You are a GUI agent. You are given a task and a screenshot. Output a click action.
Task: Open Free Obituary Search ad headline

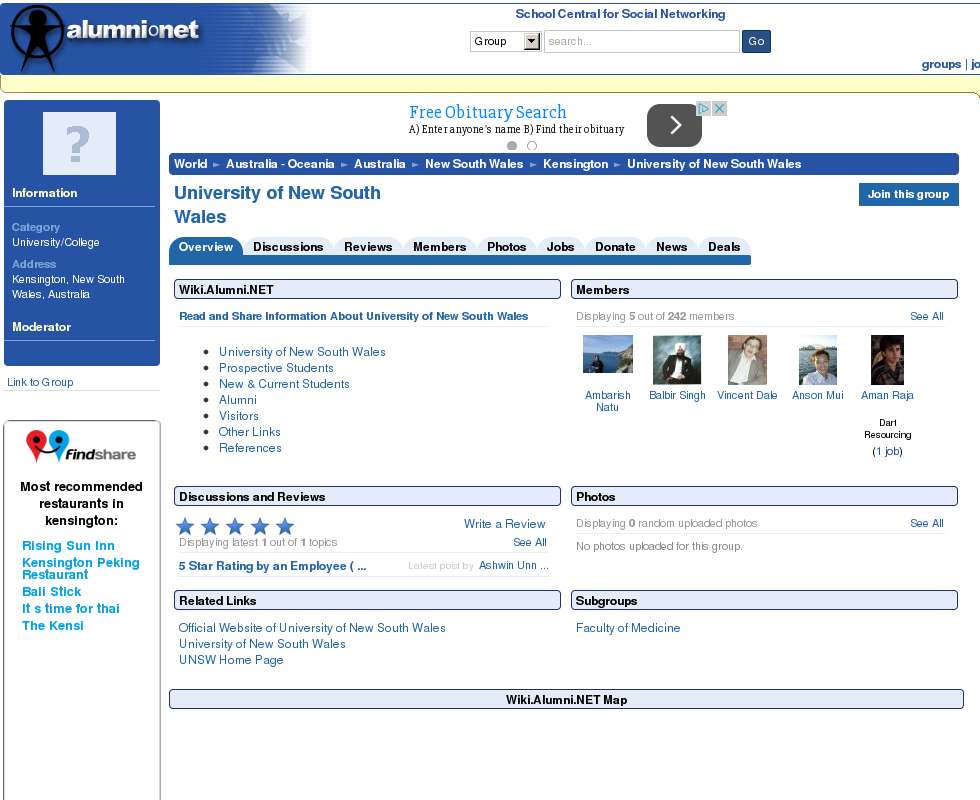click(488, 112)
